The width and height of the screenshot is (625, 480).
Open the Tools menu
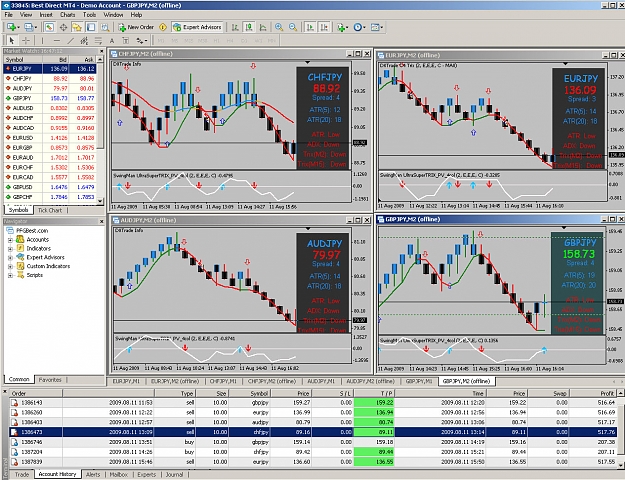(x=89, y=15)
